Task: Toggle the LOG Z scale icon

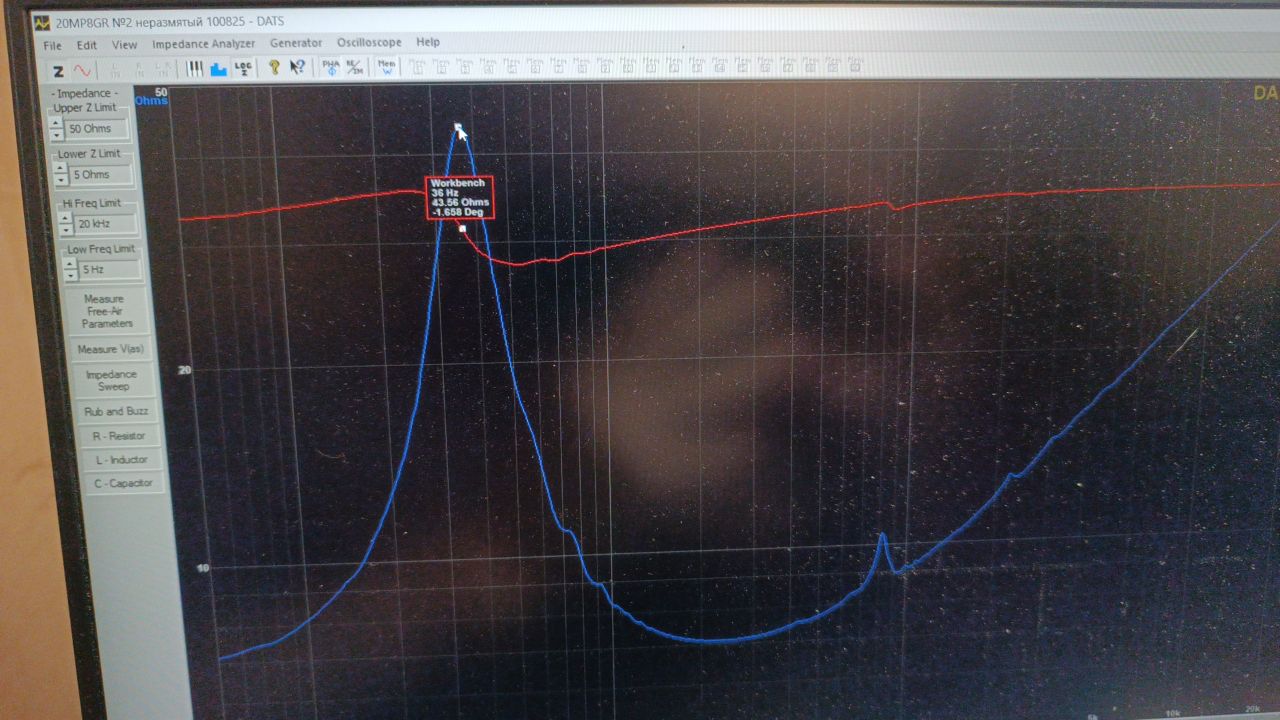Action: pos(243,68)
